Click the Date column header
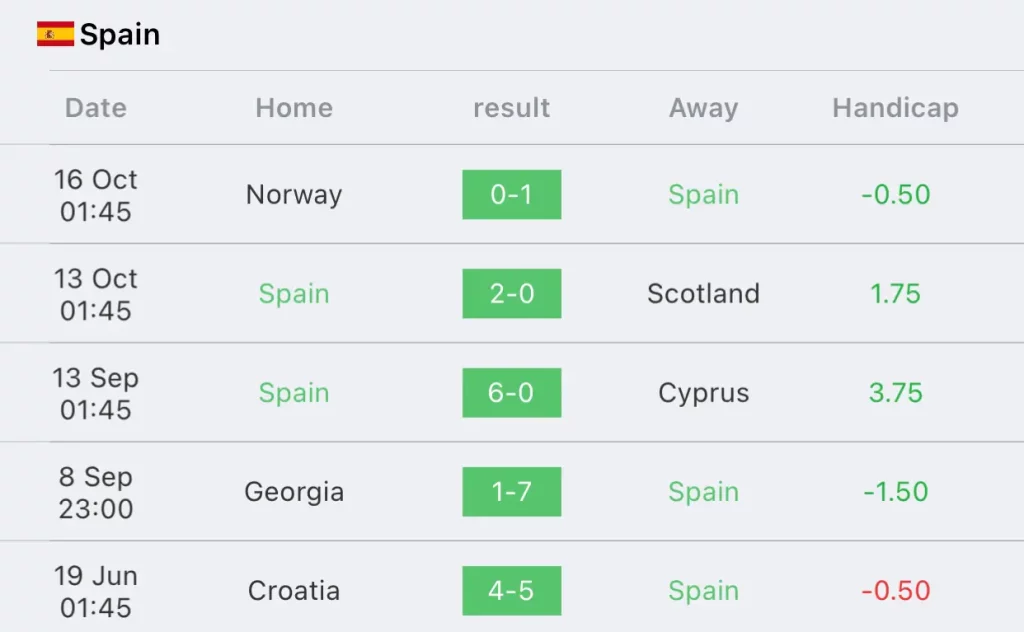Viewport: 1024px width, 632px height. point(96,108)
